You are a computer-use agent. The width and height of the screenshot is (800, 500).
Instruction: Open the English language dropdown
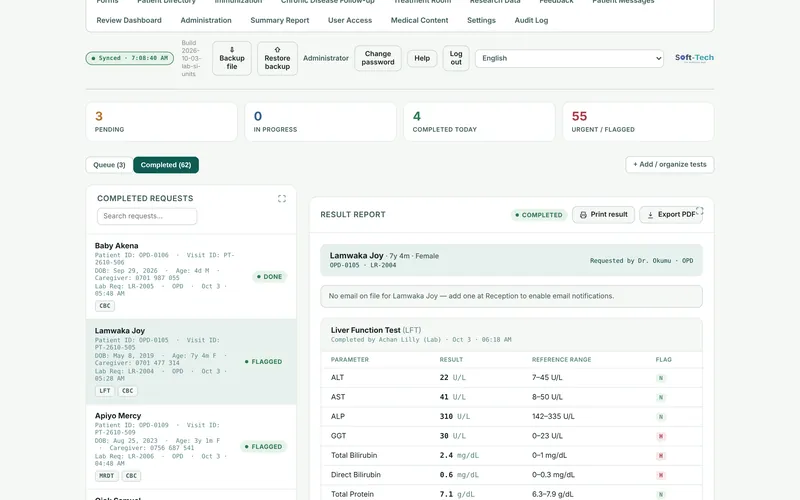[569, 58]
